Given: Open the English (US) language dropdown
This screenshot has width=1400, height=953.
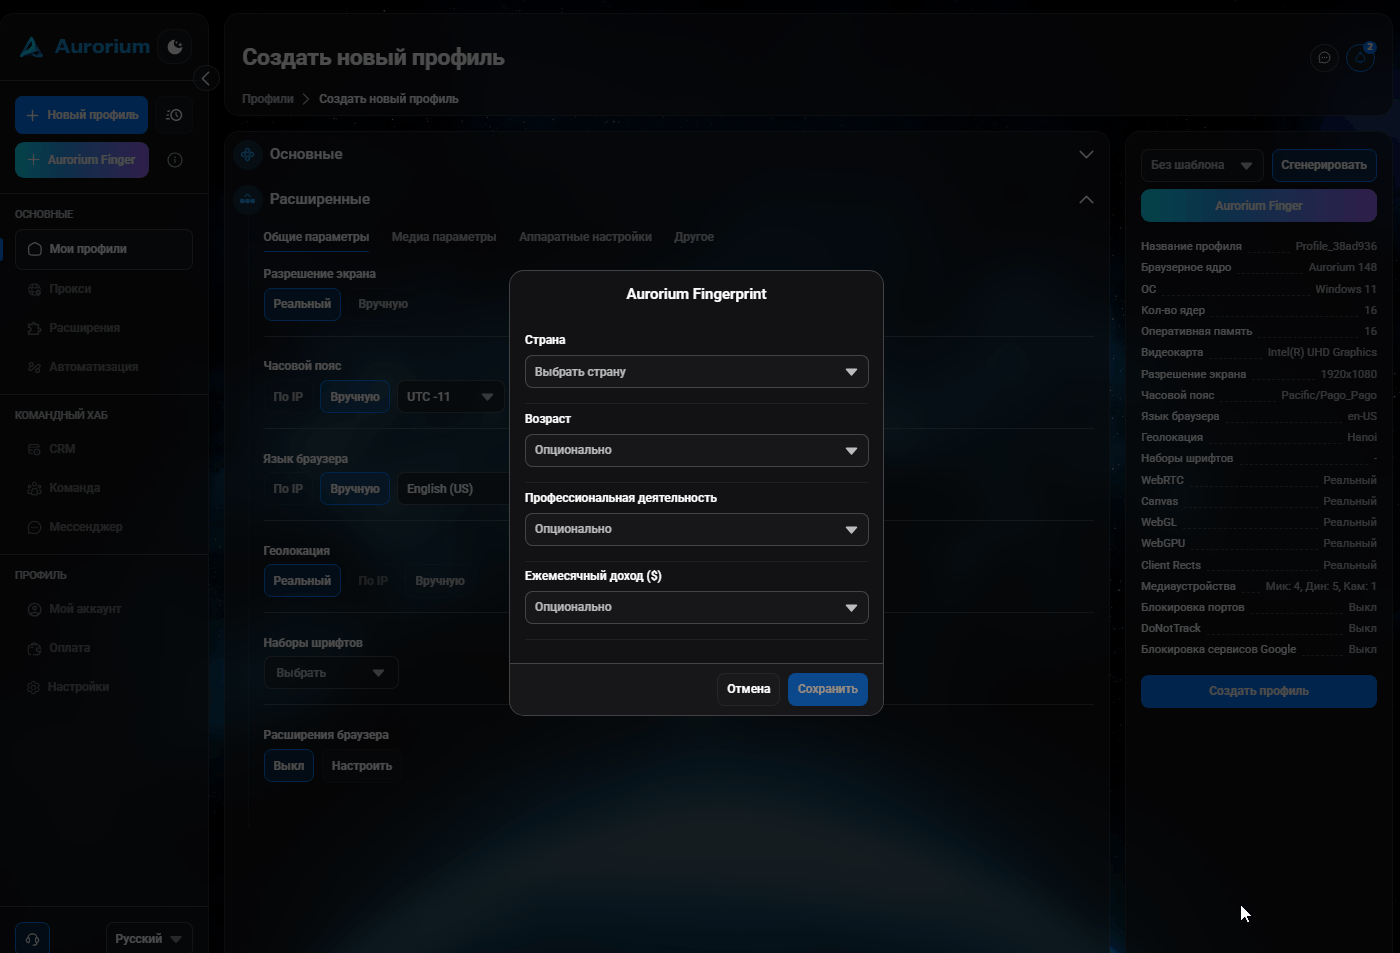Looking at the screenshot, I should pos(453,489).
